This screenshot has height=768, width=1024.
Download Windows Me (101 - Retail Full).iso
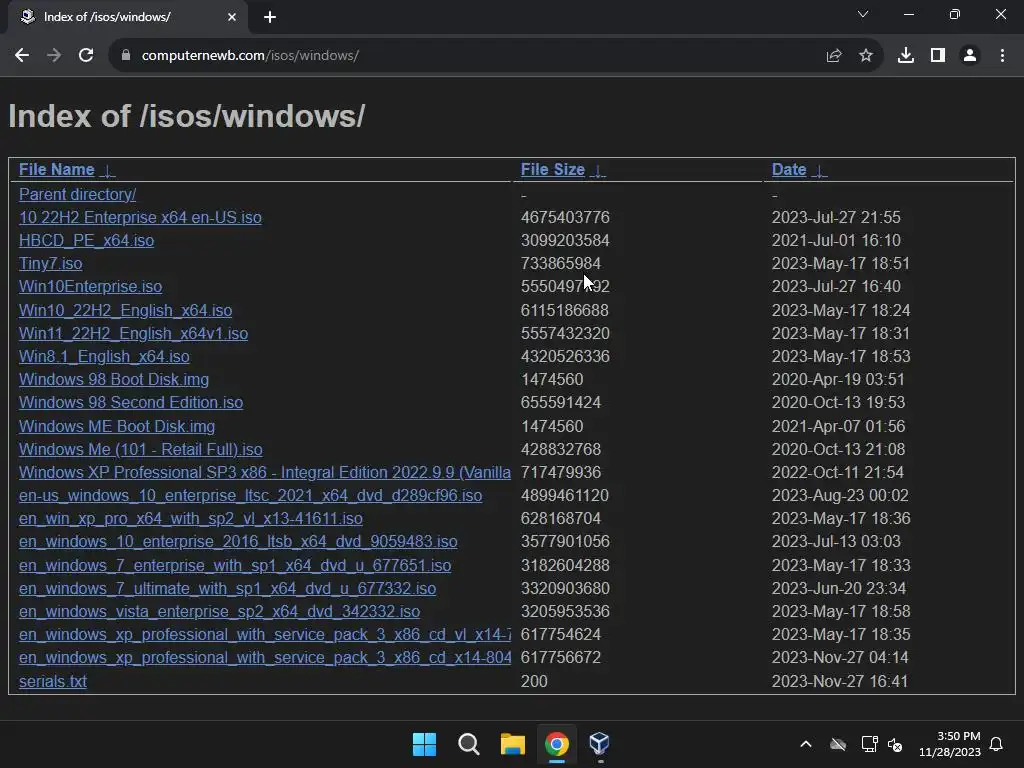click(x=140, y=449)
